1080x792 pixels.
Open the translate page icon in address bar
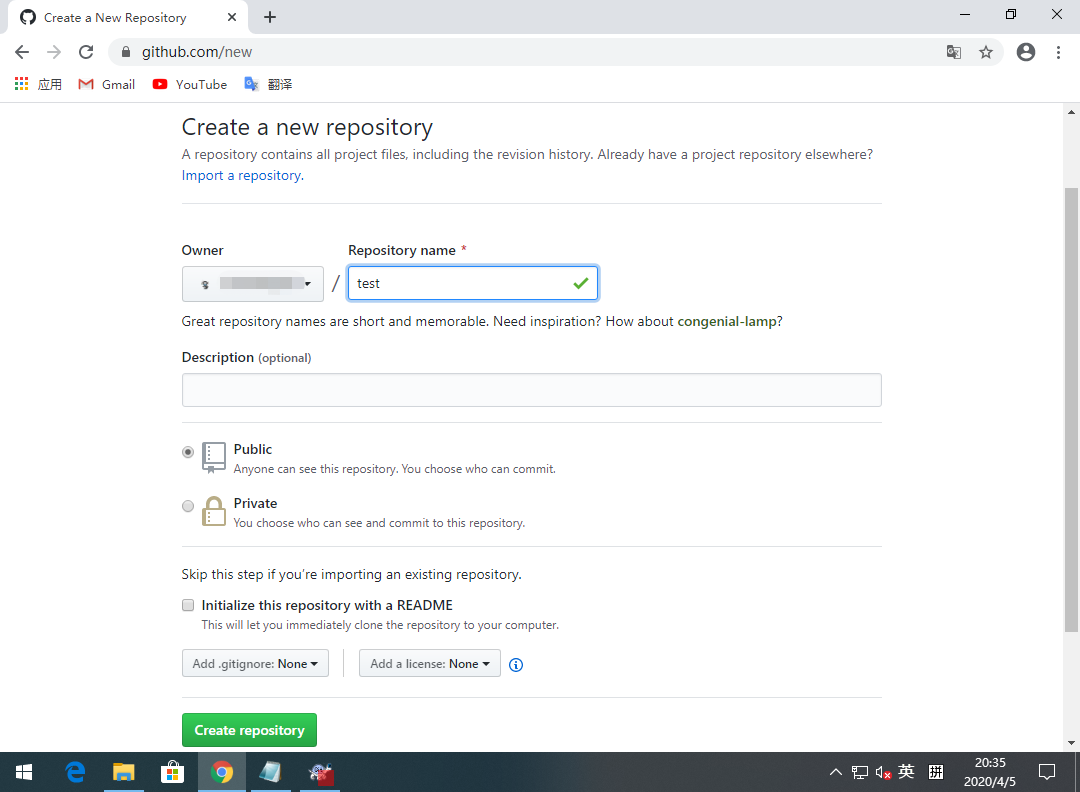(953, 52)
